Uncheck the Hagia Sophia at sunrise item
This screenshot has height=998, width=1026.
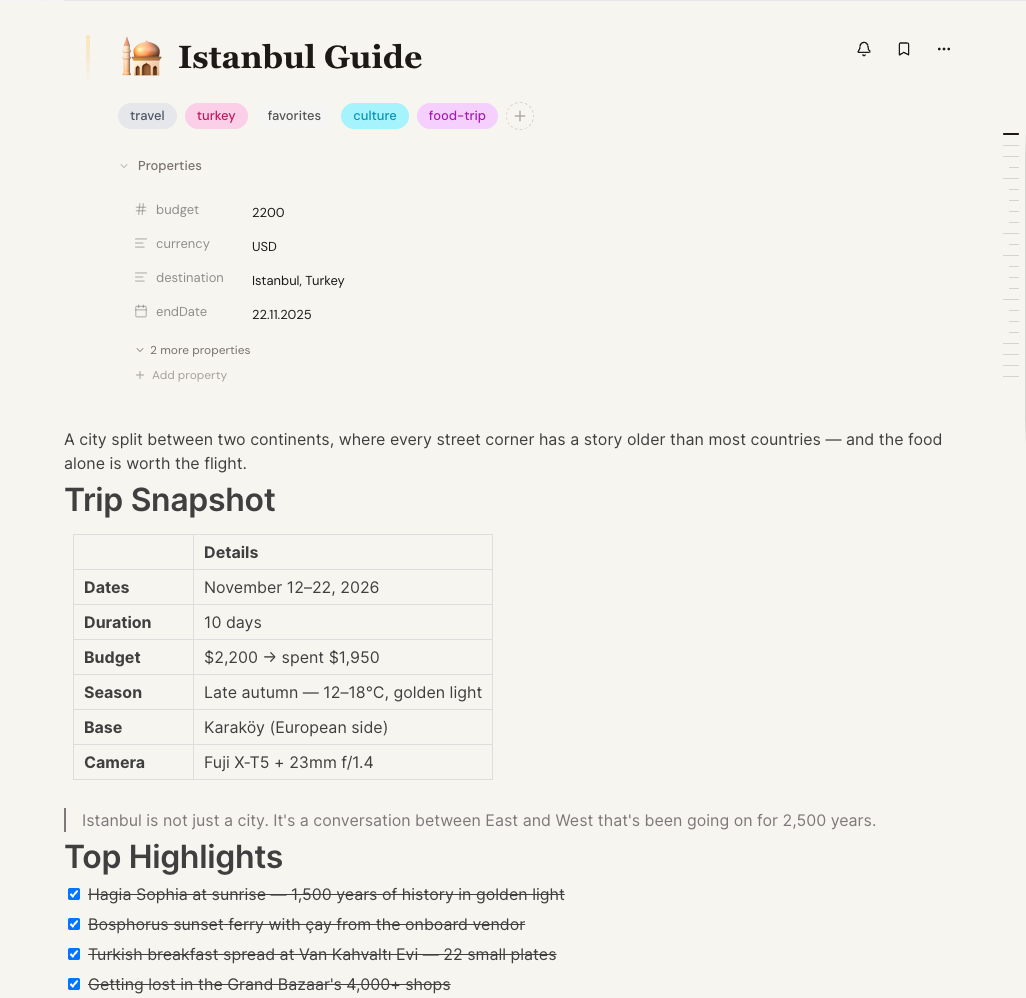(x=74, y=893)
